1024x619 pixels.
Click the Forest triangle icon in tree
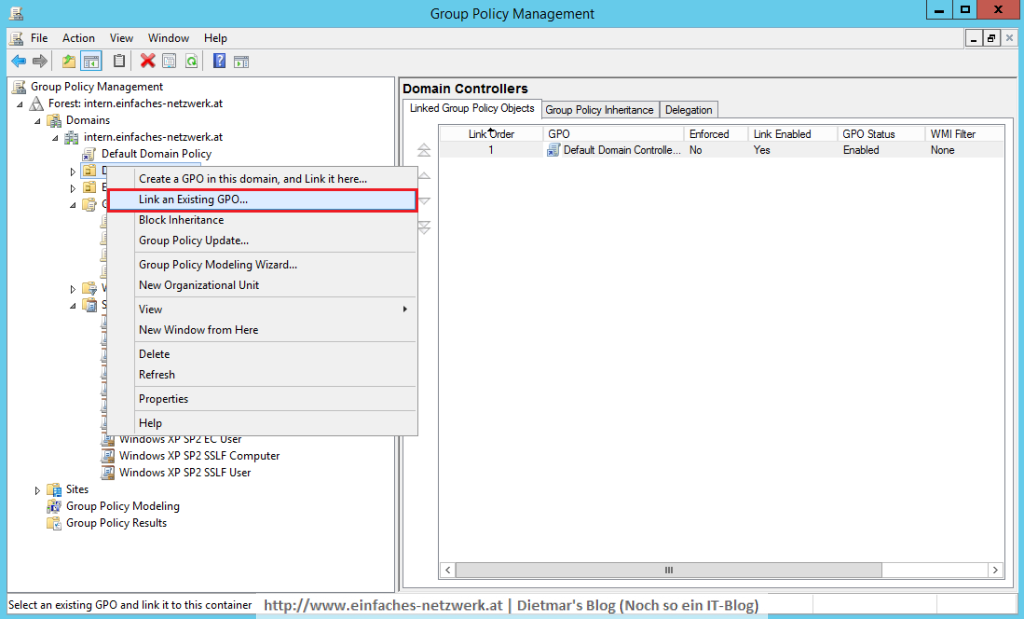tap(37, 103)
